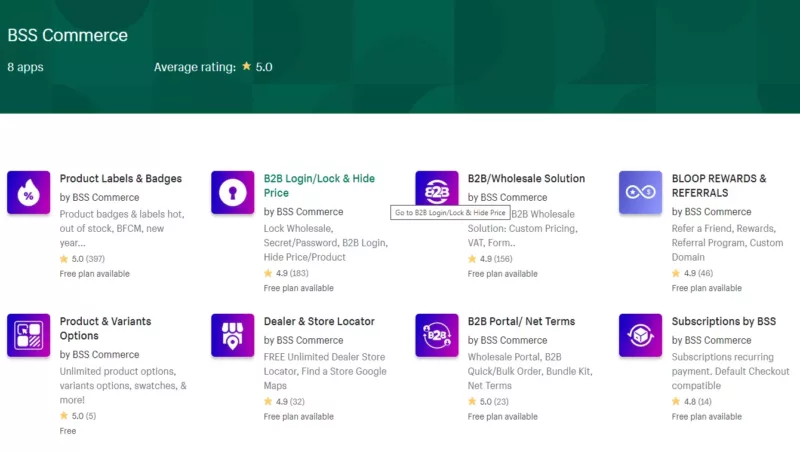Click the Average rating 5.0 text
The height and width of the screenshot is (453, 800).
[x=213, y=67]
